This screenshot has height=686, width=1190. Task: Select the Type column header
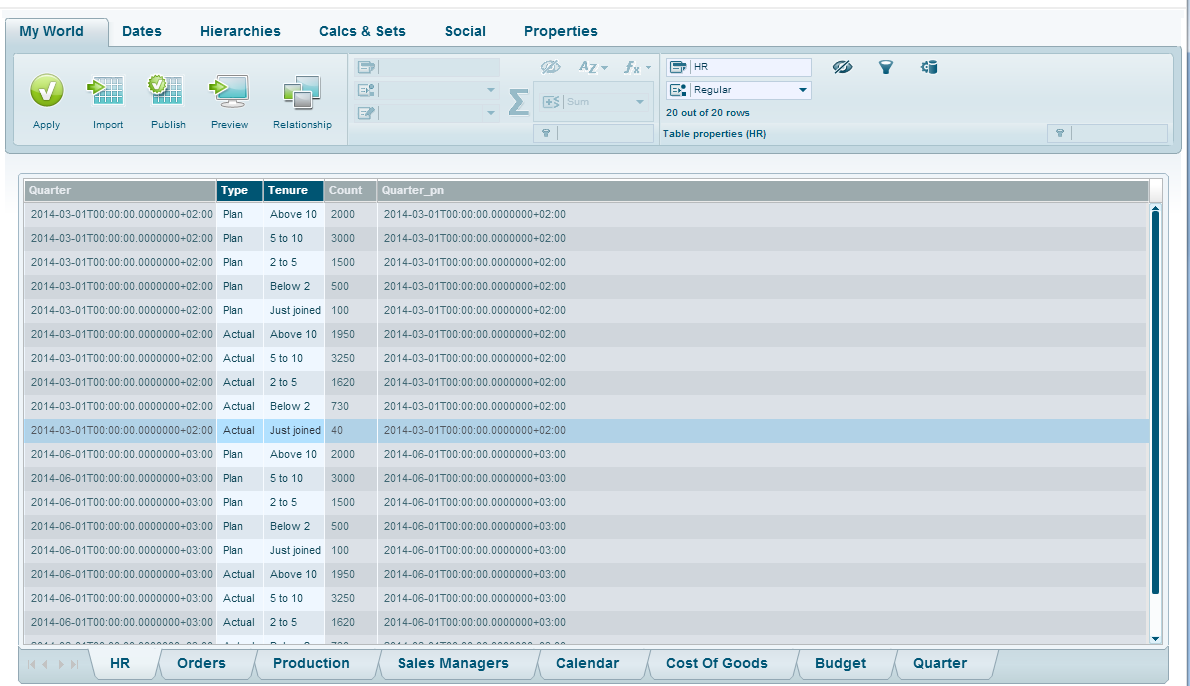point(239,190)
